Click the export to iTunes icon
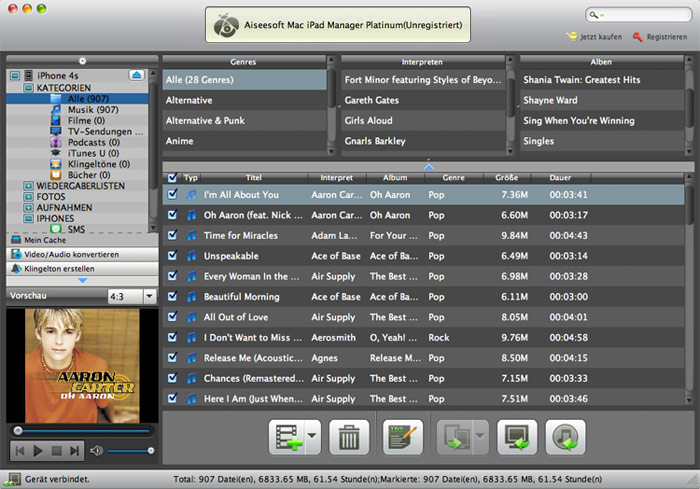The height and width of the screenshot is (489, 700). click(566, 437)
